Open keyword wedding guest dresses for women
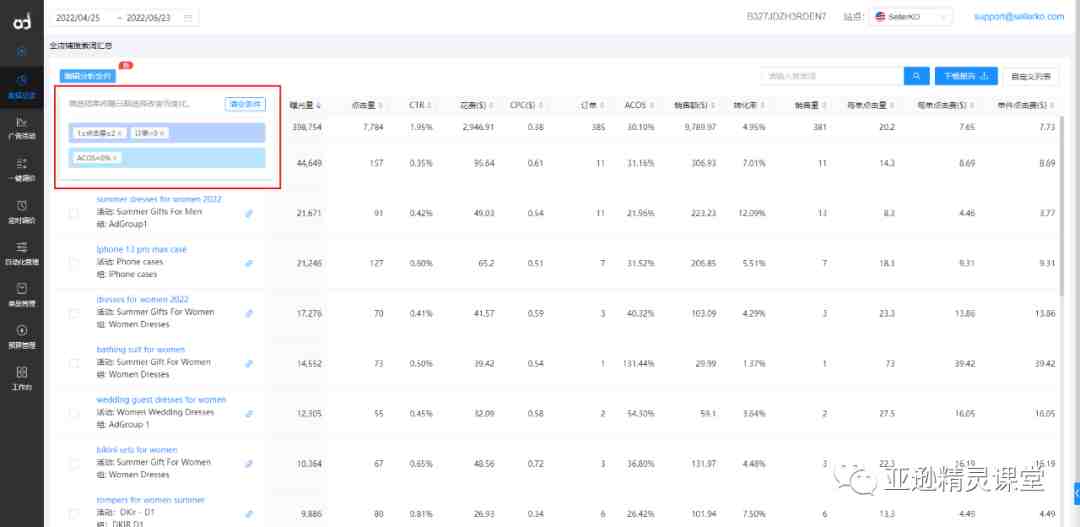 click(x=161, y=400)
